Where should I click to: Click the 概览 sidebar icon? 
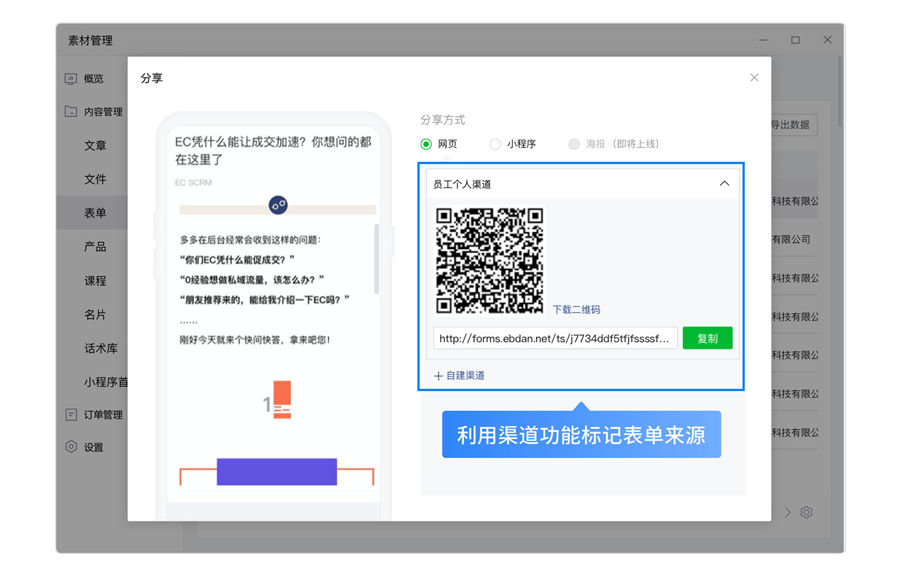pos(71,79)
